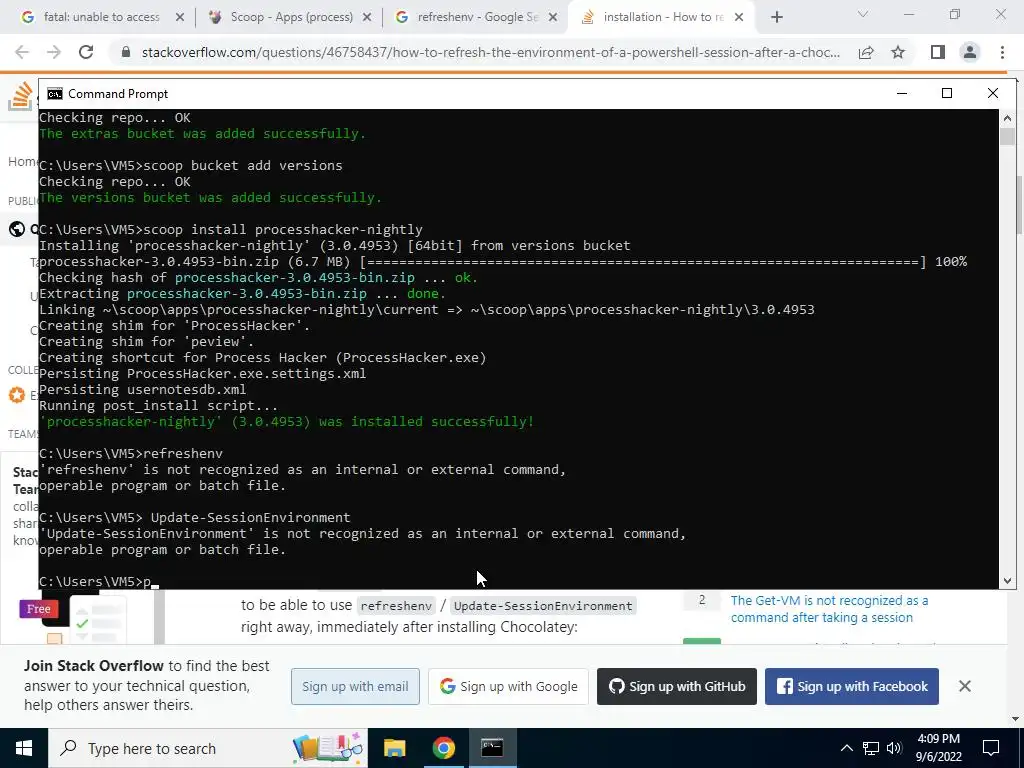This screenshot has height=768, width=1024.
Task: Click 'Update-SessionEnvironment' inline code on page
Action: click(x=543, y=606)
